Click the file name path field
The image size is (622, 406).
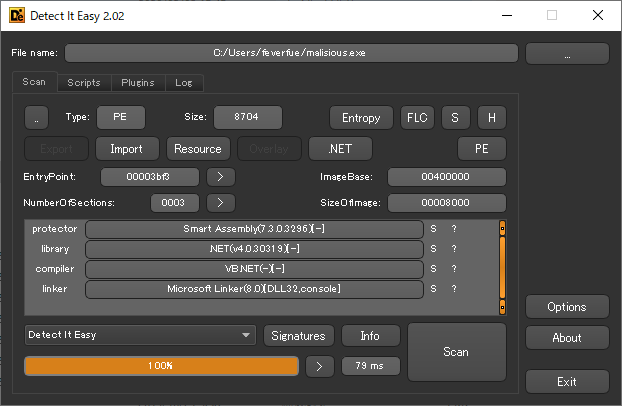[291, 53]
